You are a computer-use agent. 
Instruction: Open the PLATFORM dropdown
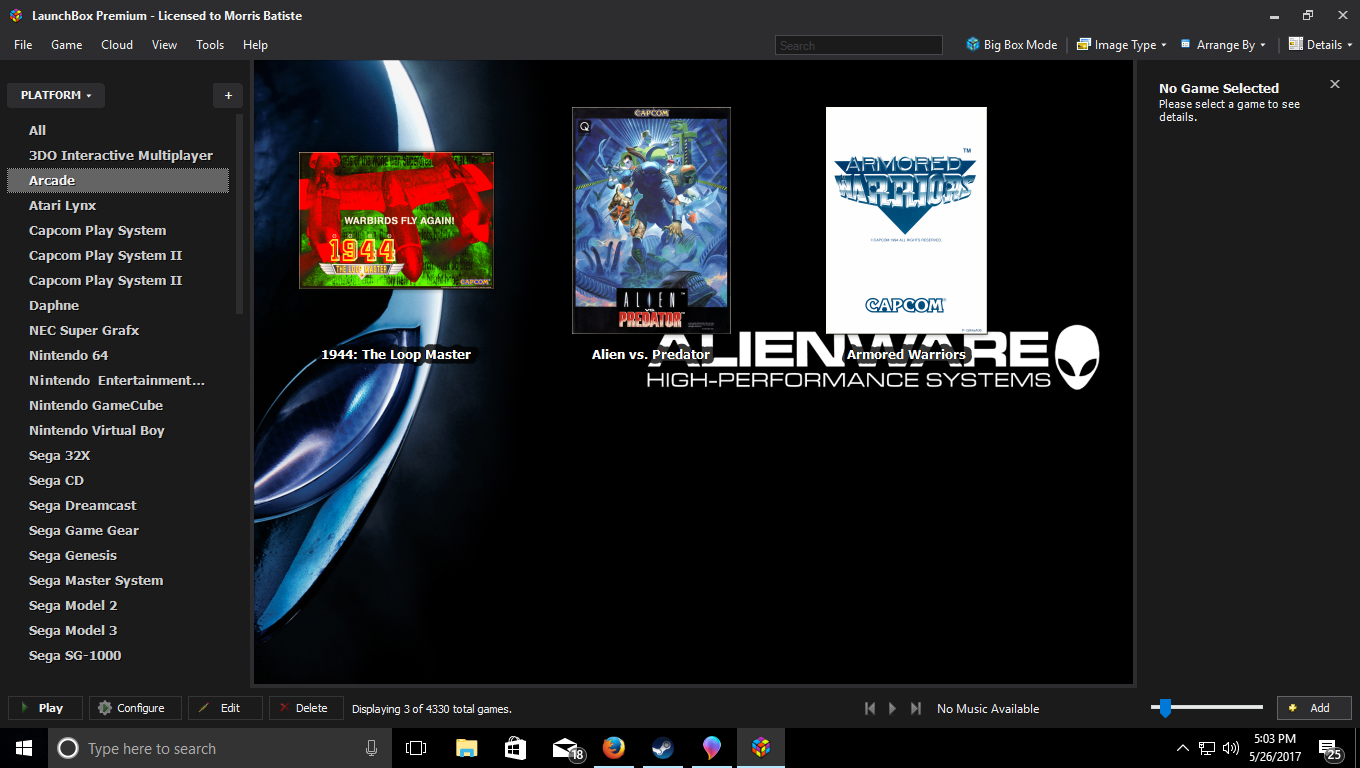pyautogui.click(x=56, y=95)
